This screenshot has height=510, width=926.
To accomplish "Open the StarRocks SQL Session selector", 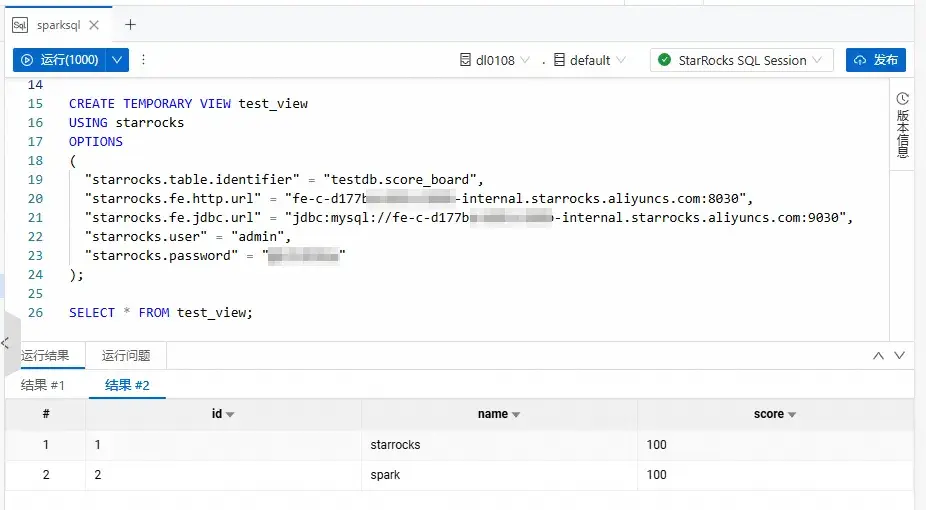I will point(741,60).
